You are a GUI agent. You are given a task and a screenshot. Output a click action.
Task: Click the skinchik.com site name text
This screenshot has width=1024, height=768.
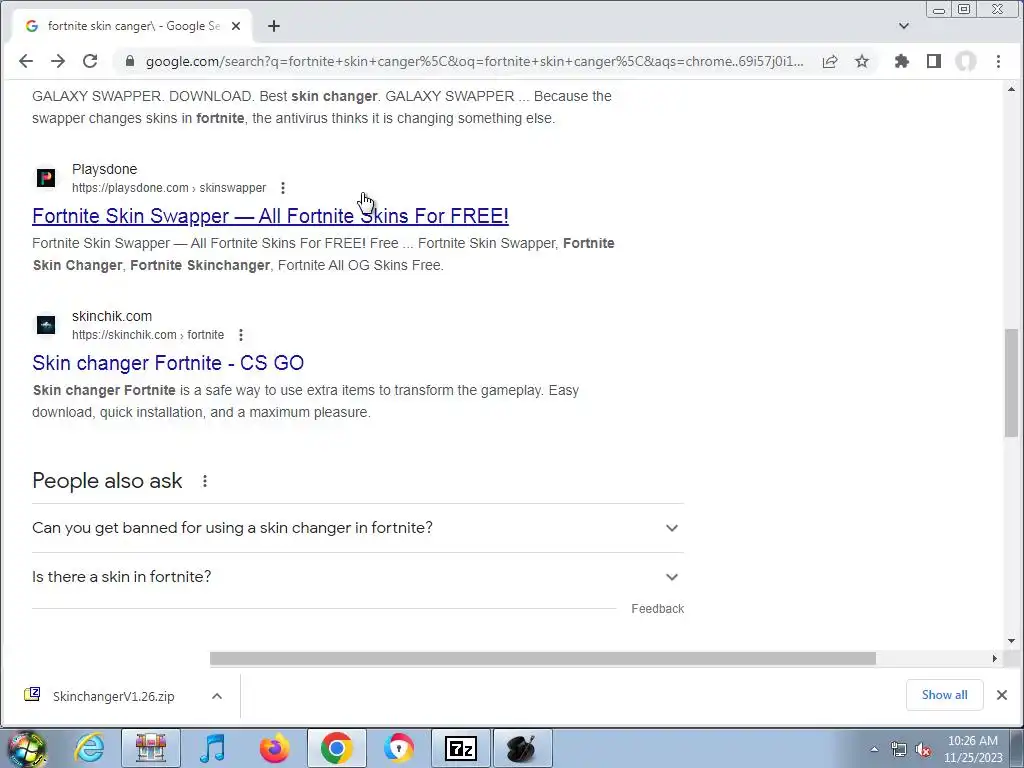coord(112,316)
